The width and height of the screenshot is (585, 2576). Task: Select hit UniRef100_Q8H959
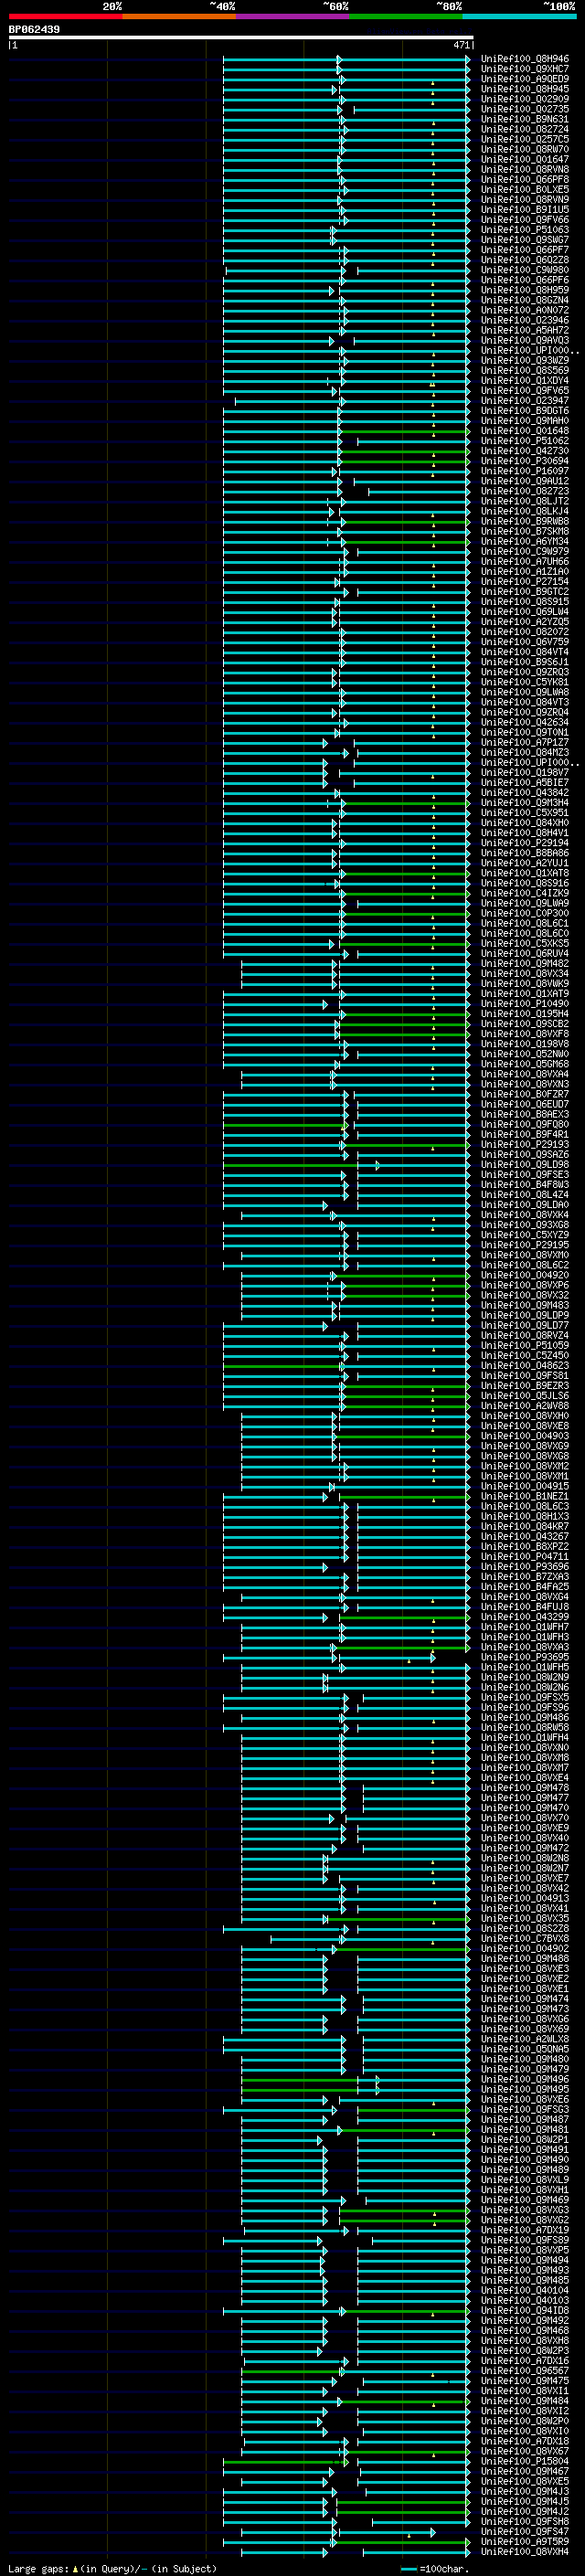(525, 290)
